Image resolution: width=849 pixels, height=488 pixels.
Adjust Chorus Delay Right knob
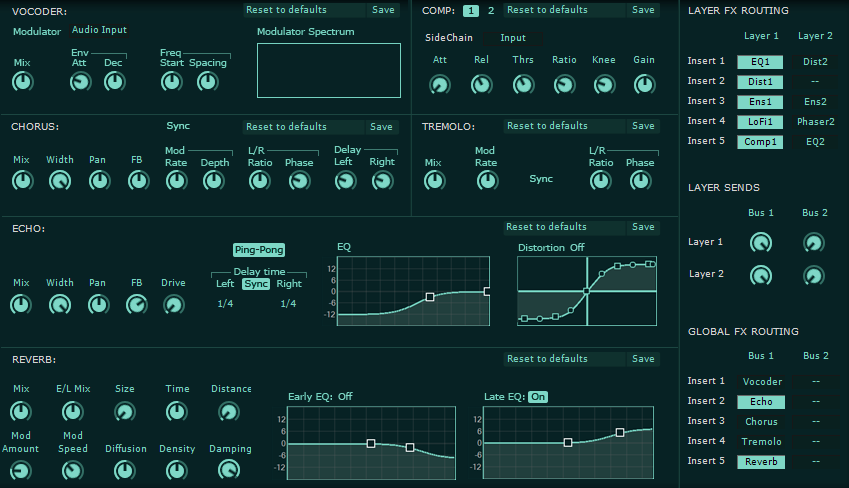(382, 181)
